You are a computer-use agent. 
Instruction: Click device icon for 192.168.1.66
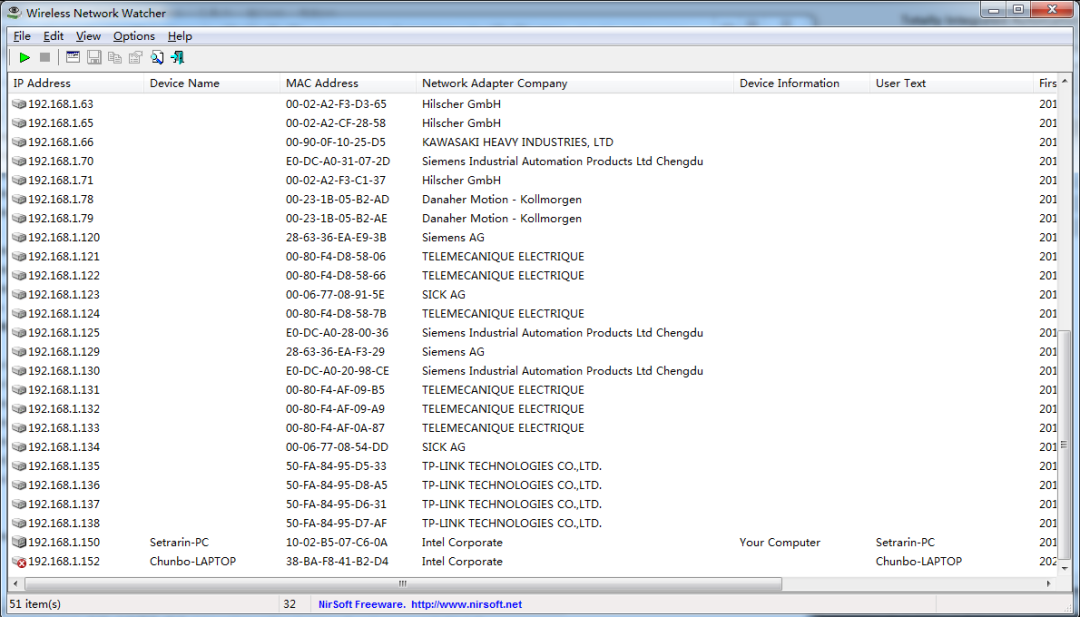19,143
